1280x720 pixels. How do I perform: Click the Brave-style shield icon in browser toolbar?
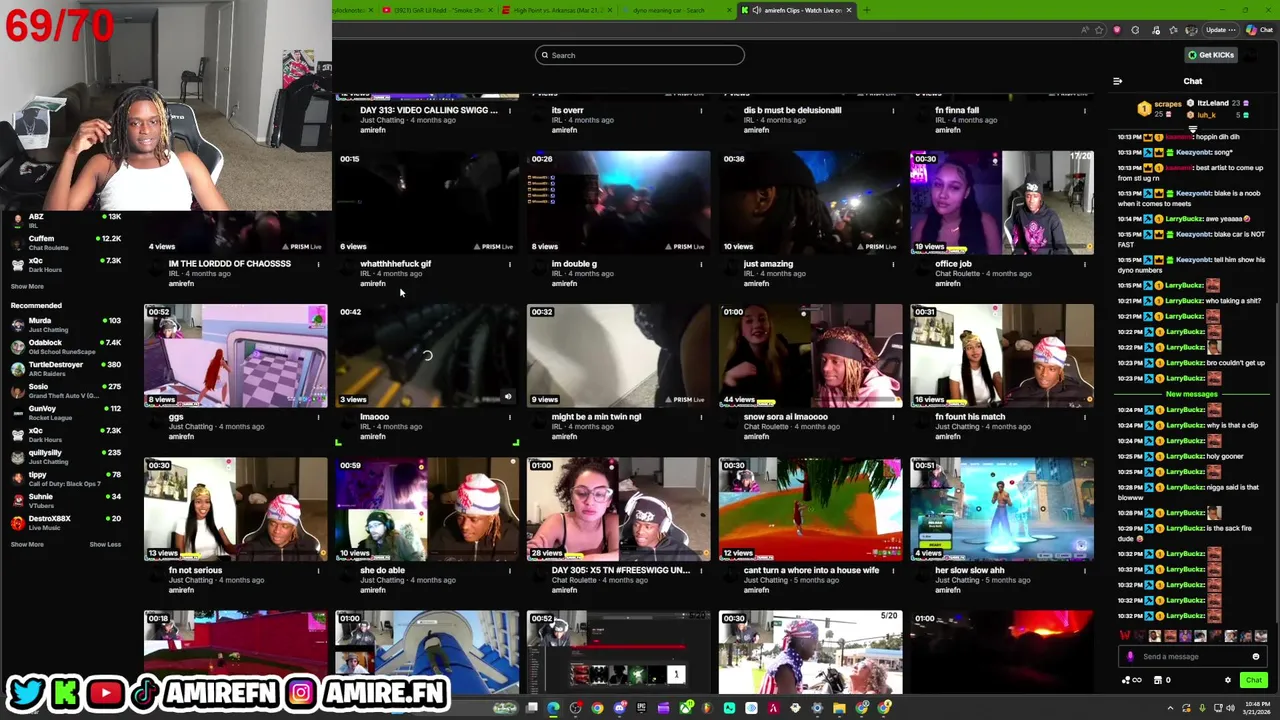pos(1117,30)
